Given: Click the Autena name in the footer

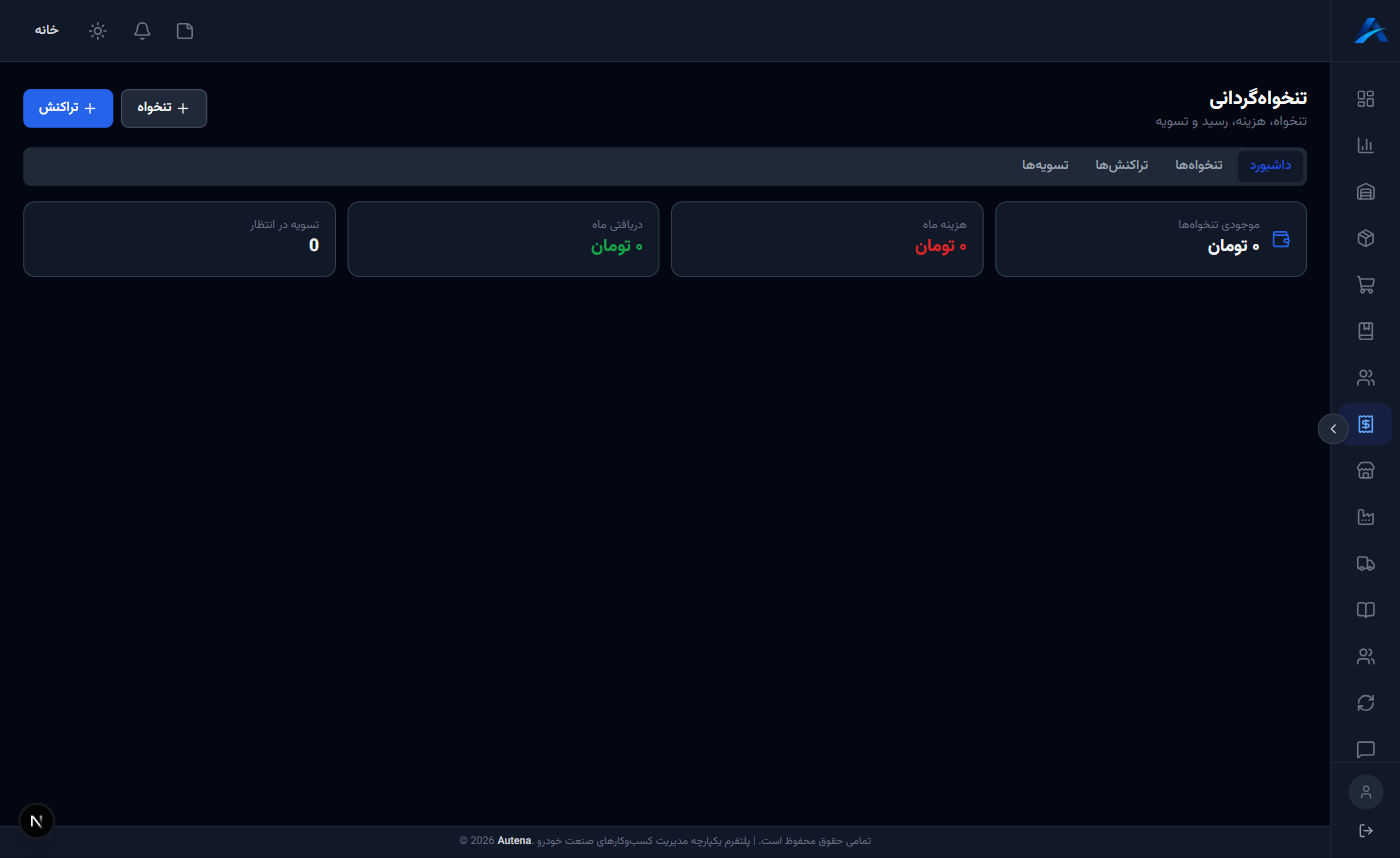Looking at the screenshot, I should click(x=514, y=841).
